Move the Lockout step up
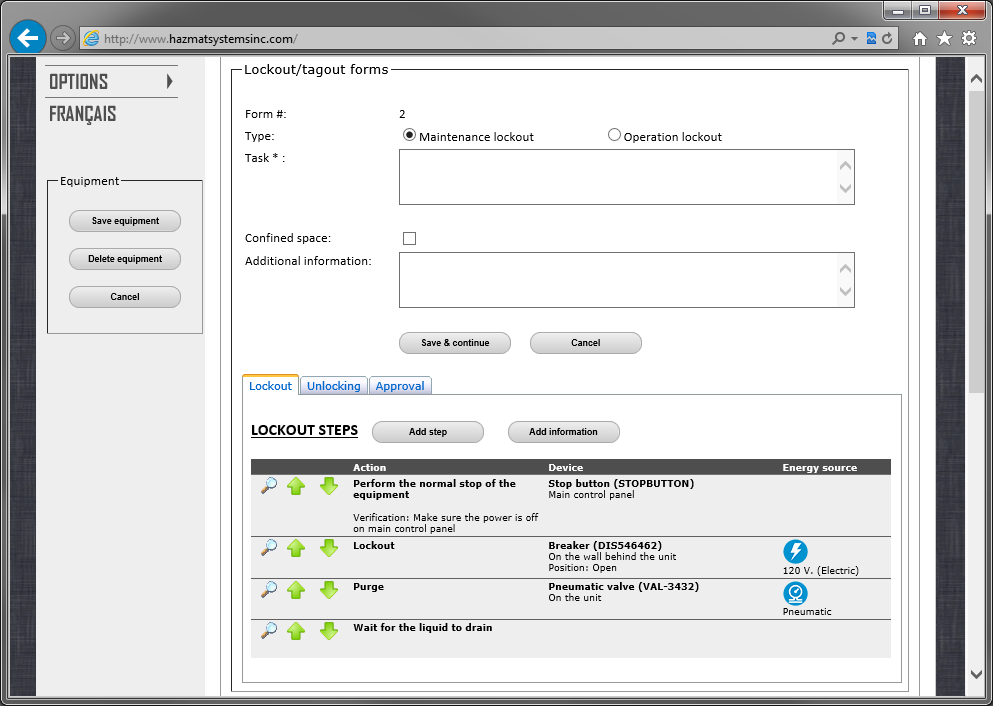Screen dimensions: 993x706 click(x=296, y=548)
